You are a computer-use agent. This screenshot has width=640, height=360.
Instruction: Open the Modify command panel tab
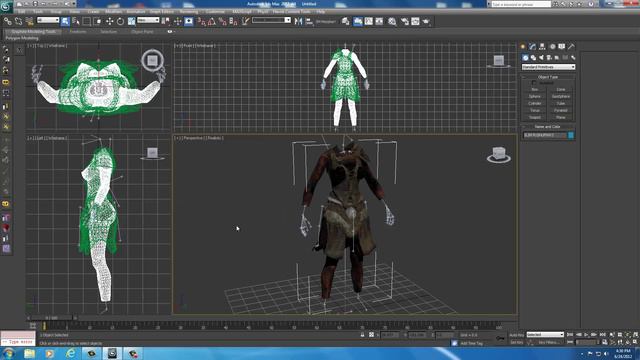click(x=532, y=47)
